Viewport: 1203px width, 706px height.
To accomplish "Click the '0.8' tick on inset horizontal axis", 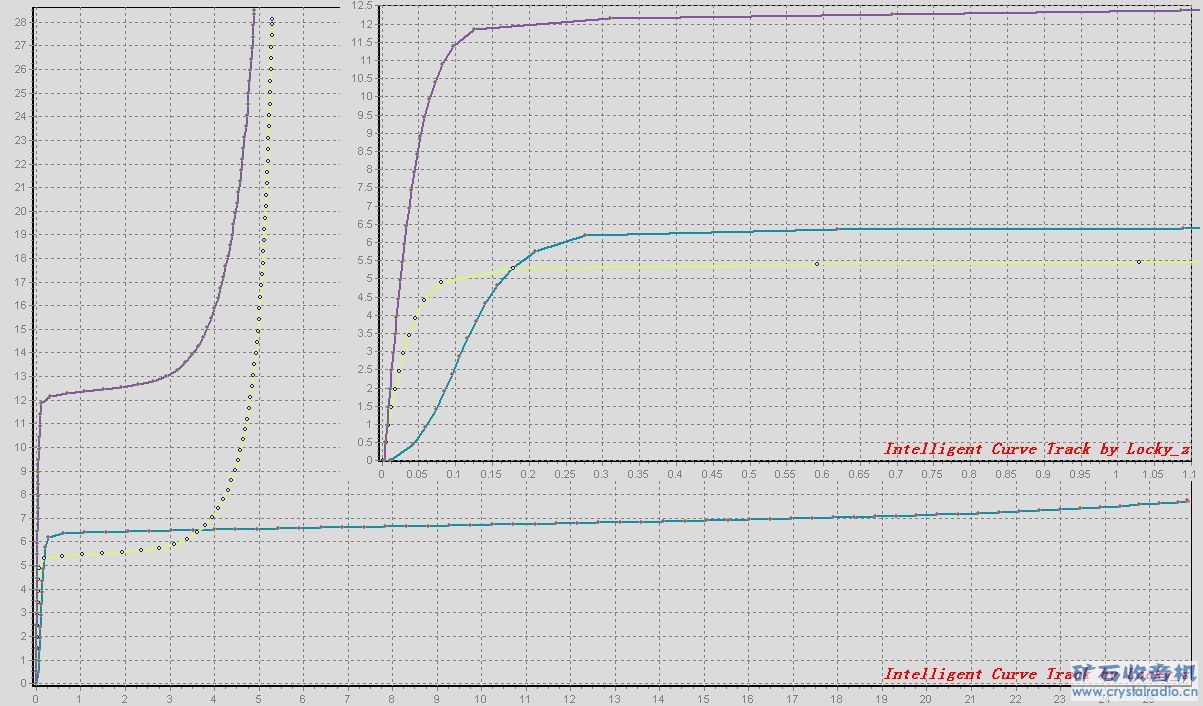I will [969, 473].
